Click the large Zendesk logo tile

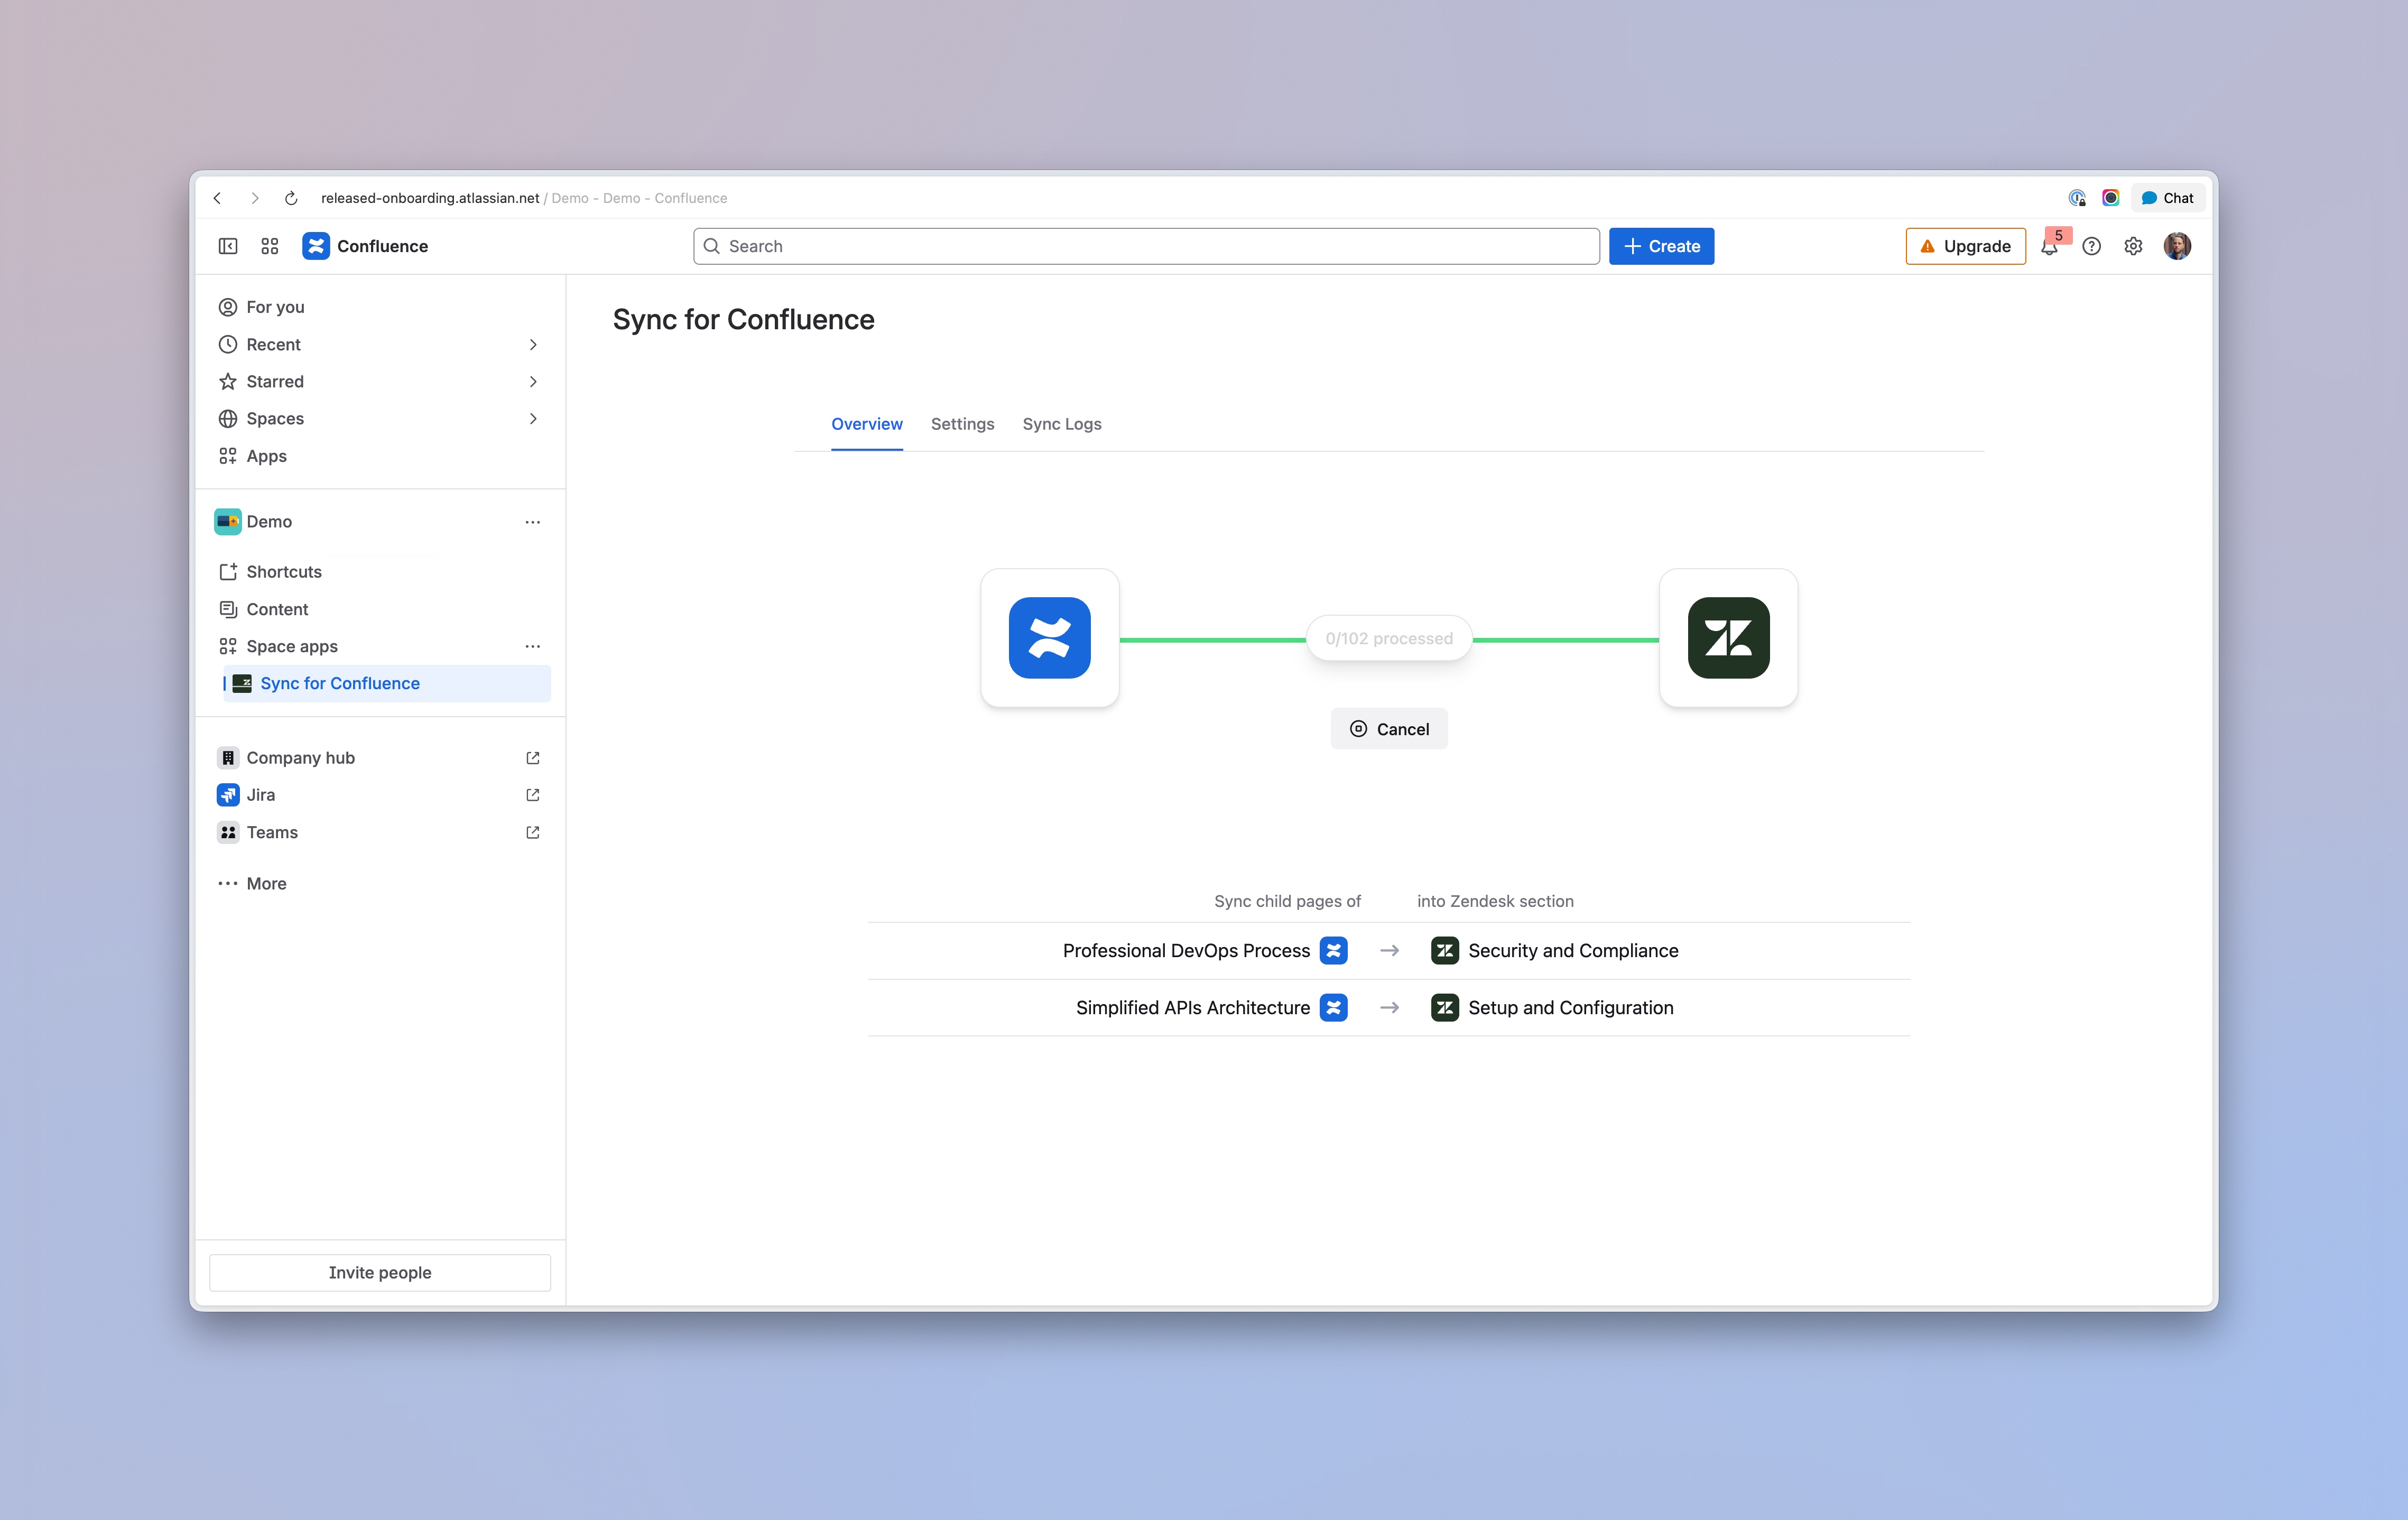1728,638
